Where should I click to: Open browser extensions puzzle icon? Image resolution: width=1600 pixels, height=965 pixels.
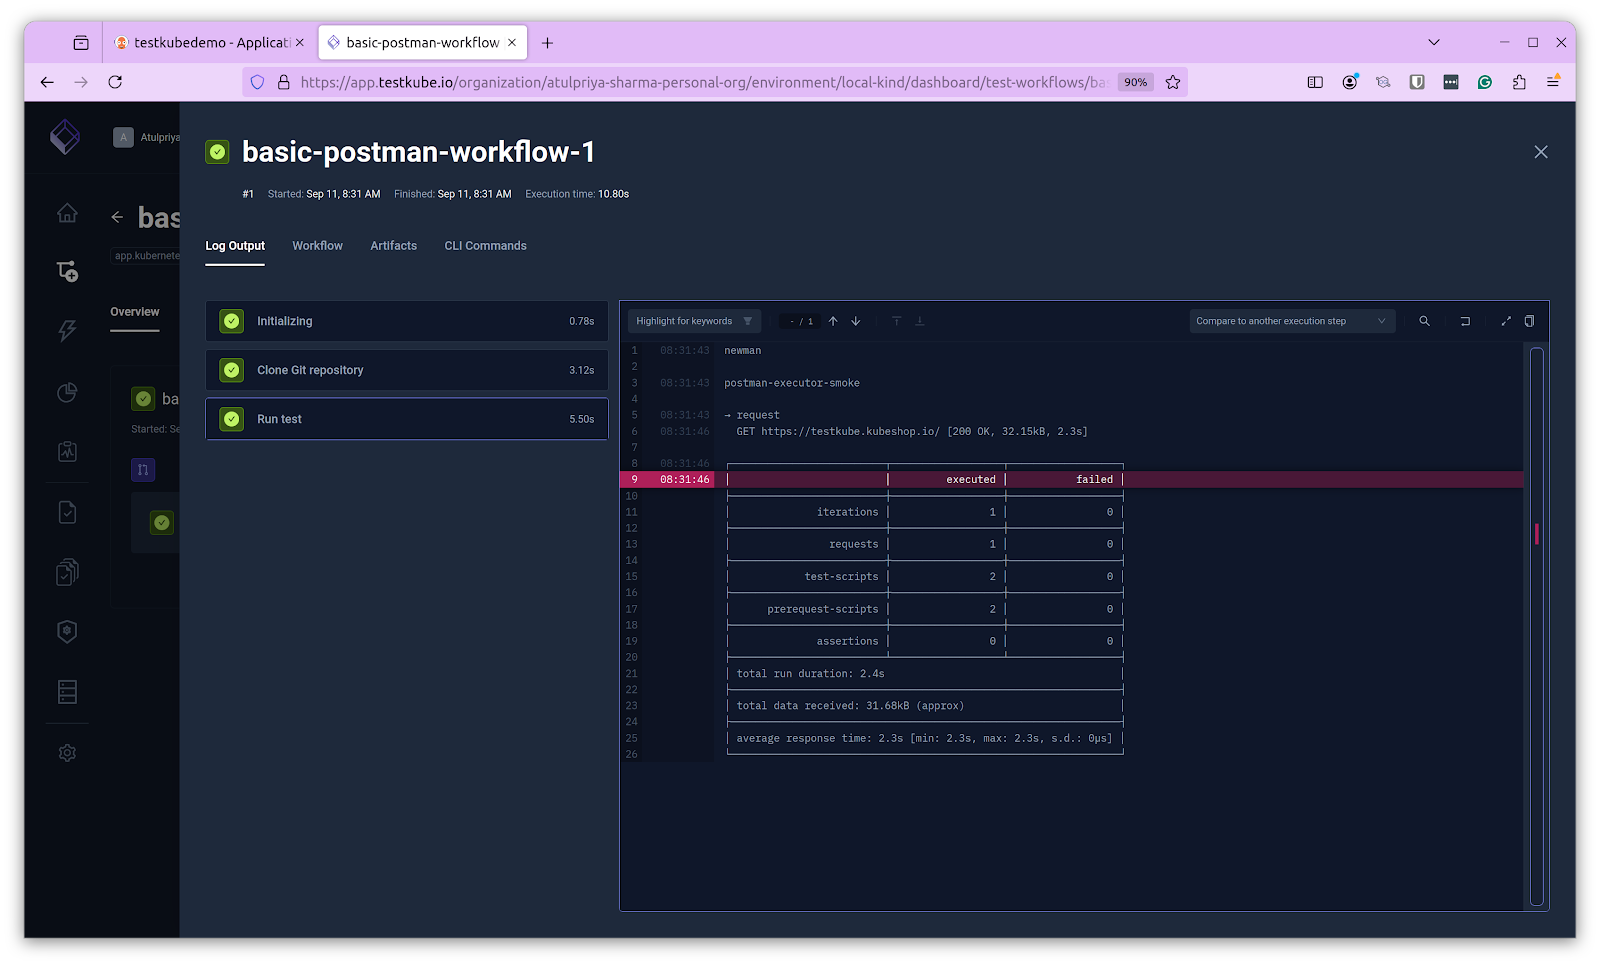[x=1519, y=82]
